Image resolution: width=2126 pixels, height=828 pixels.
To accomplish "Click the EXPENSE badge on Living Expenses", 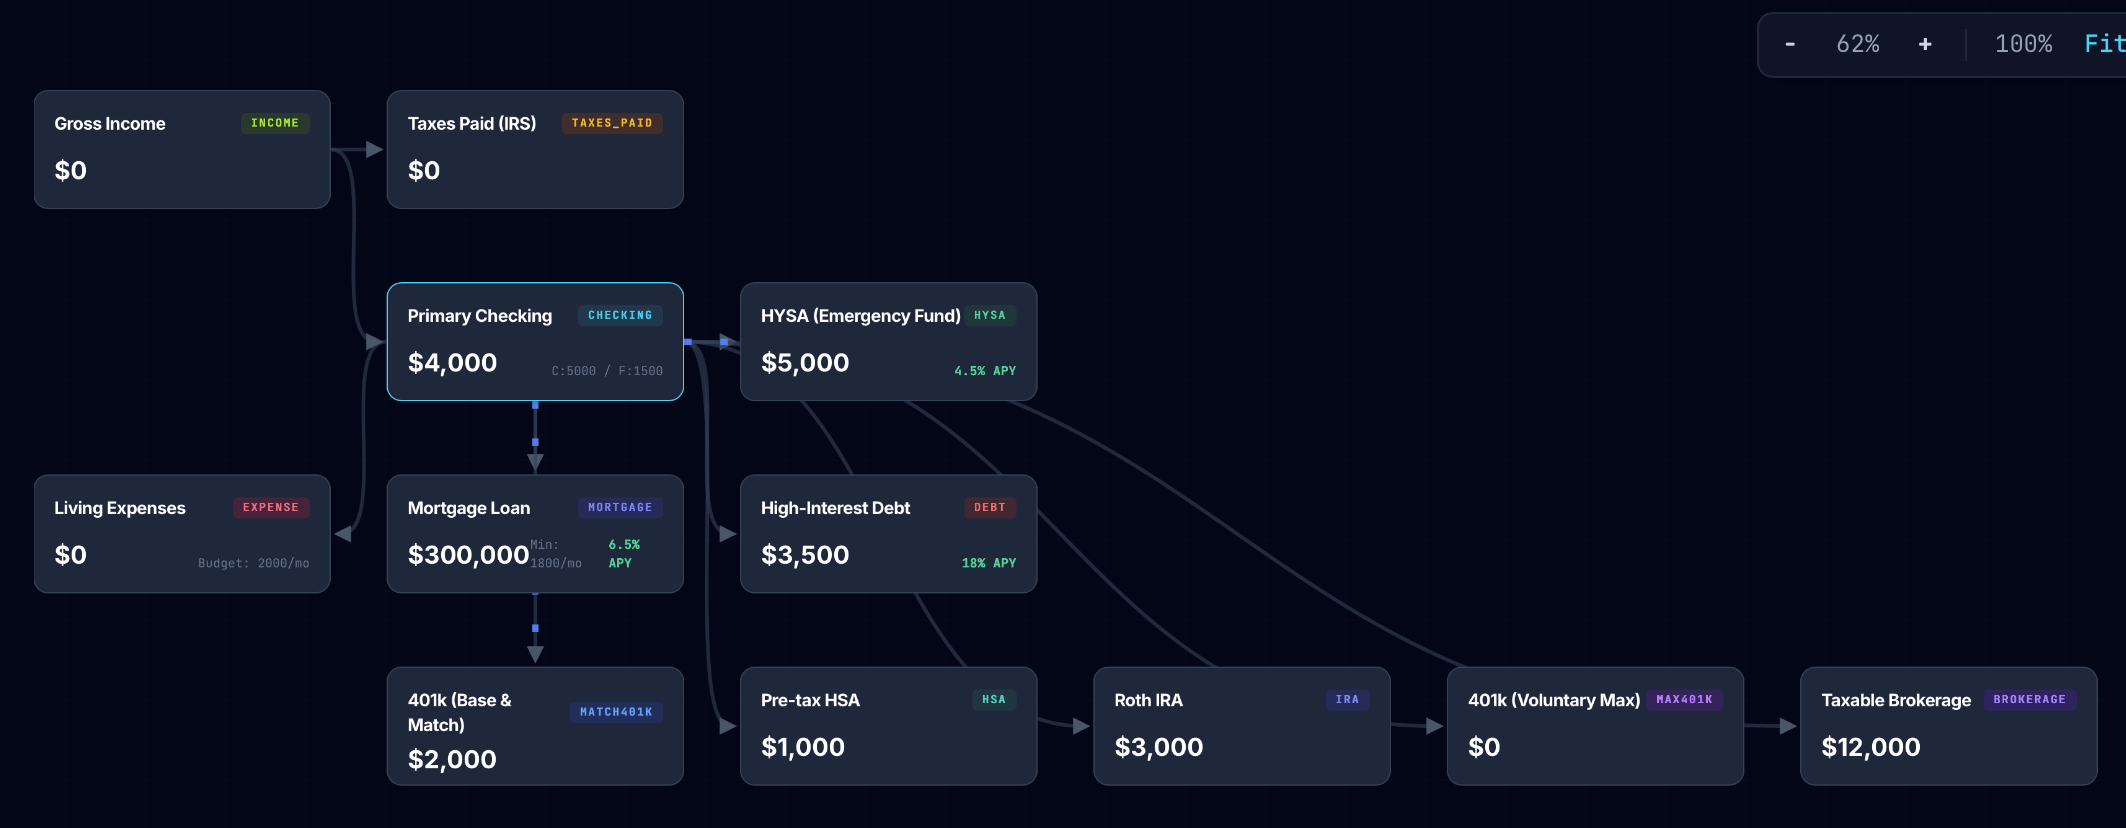I will [271, 507].
